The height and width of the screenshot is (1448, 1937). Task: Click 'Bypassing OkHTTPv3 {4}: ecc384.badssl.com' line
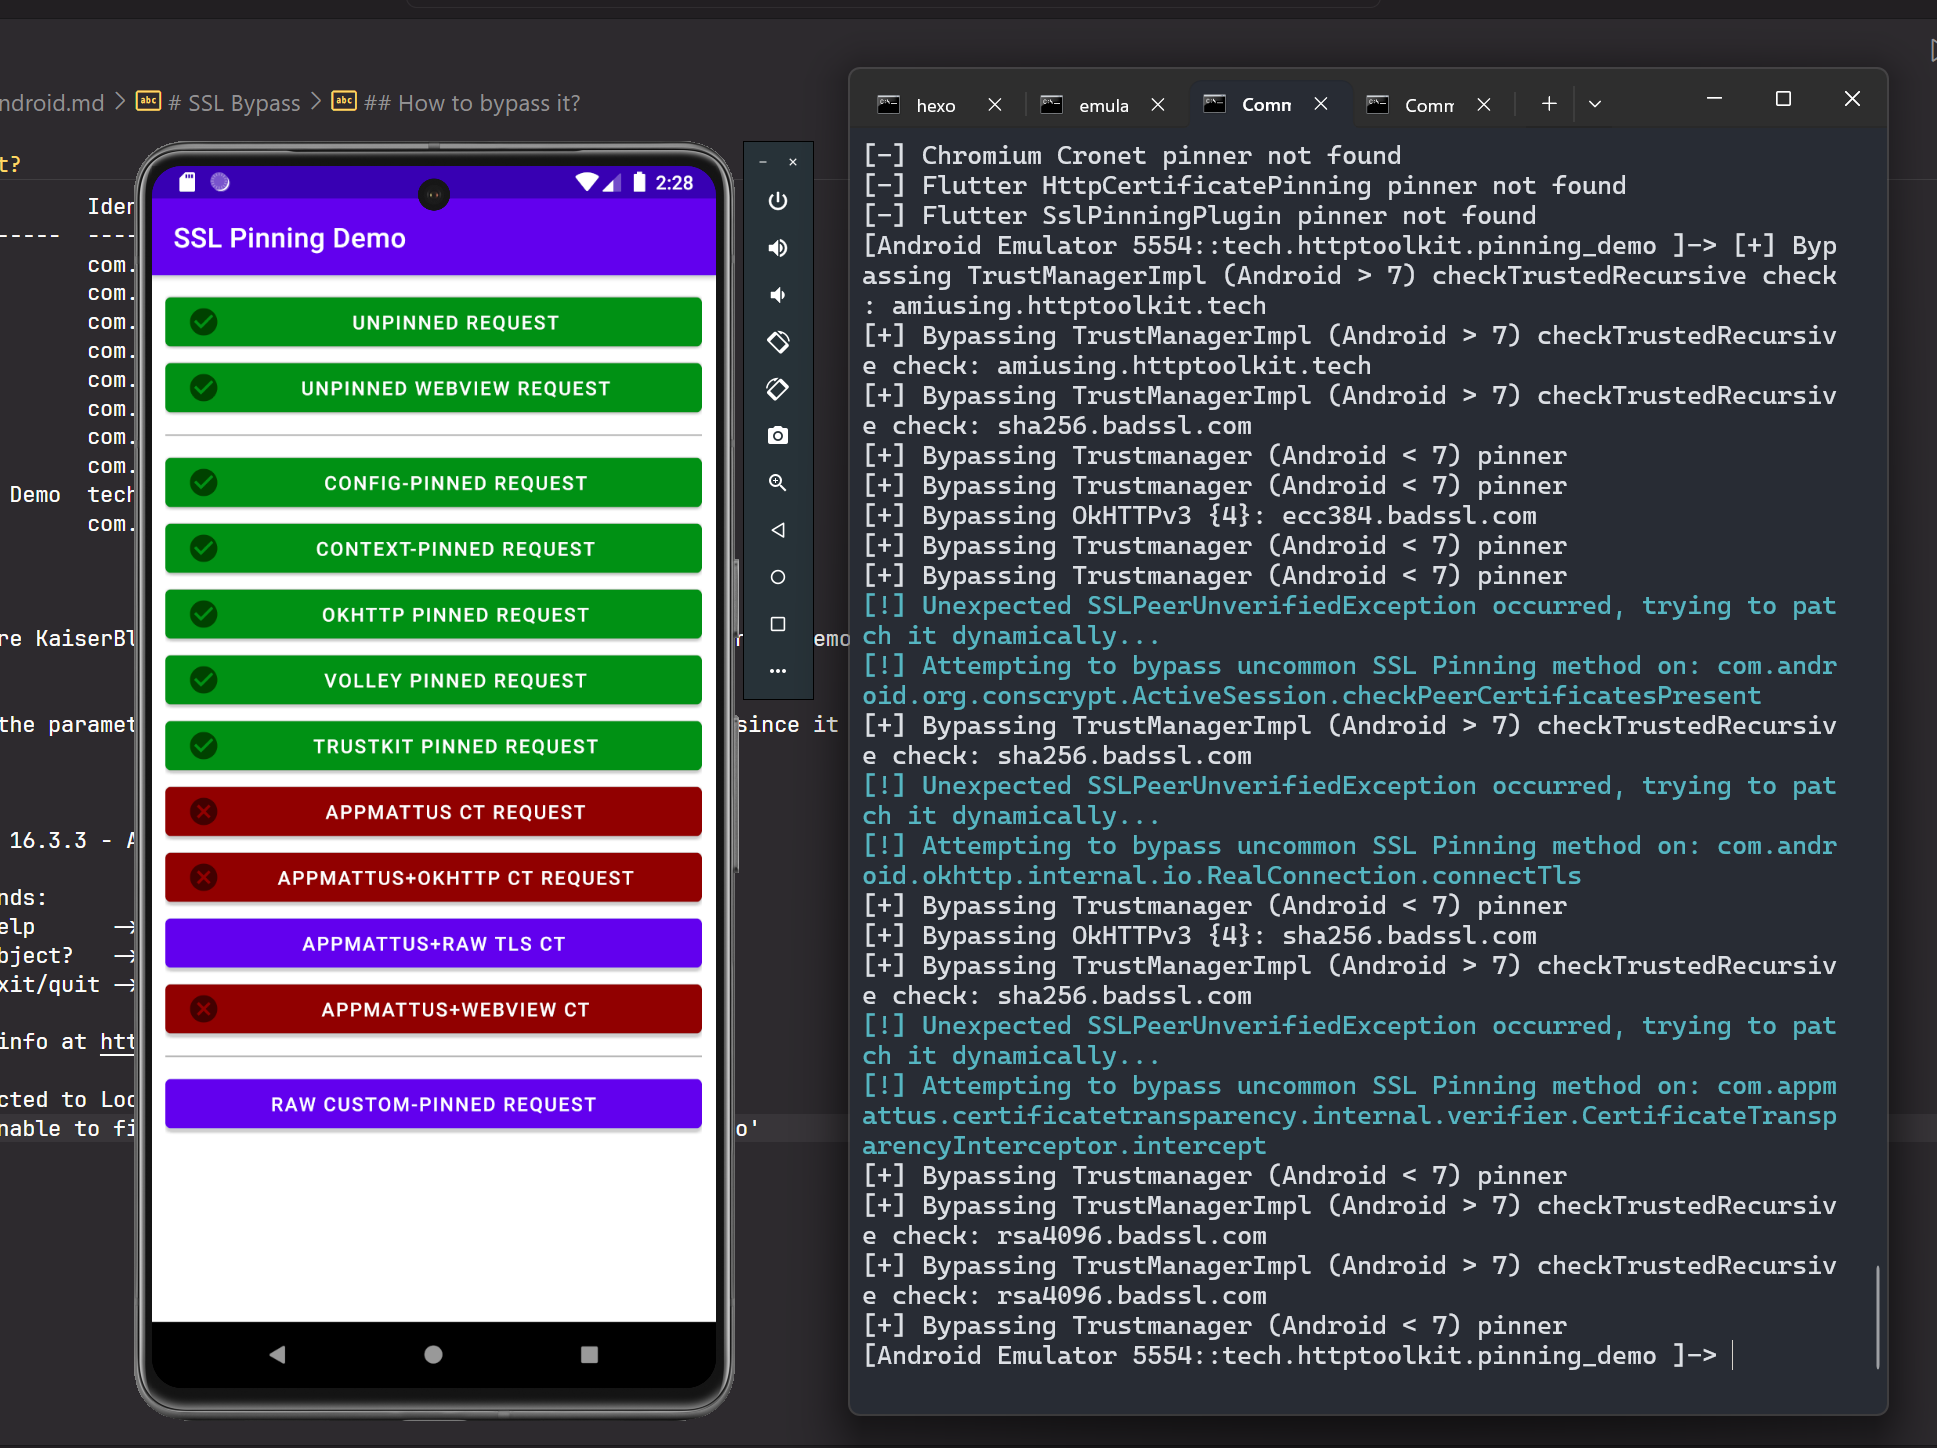click(x=1199, y=516)
